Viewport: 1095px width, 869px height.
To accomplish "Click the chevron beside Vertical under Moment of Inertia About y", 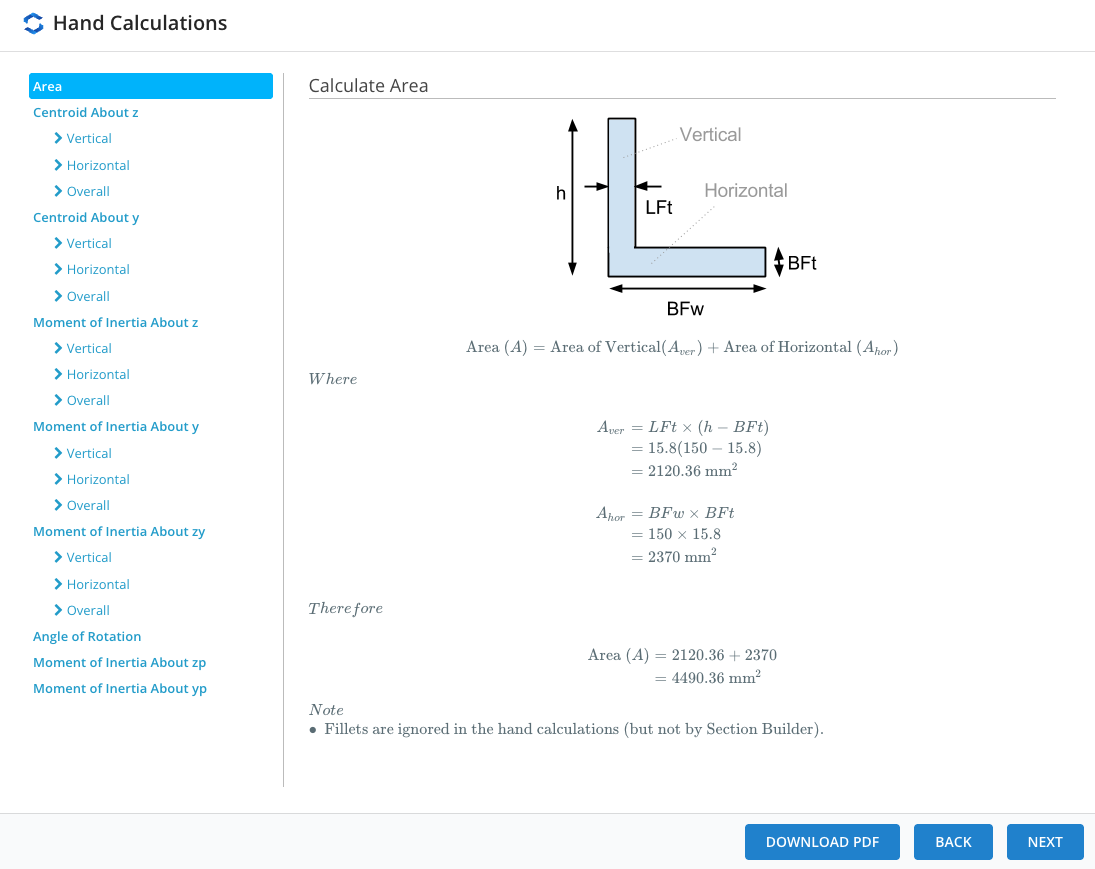I will [x=58, y=453].
